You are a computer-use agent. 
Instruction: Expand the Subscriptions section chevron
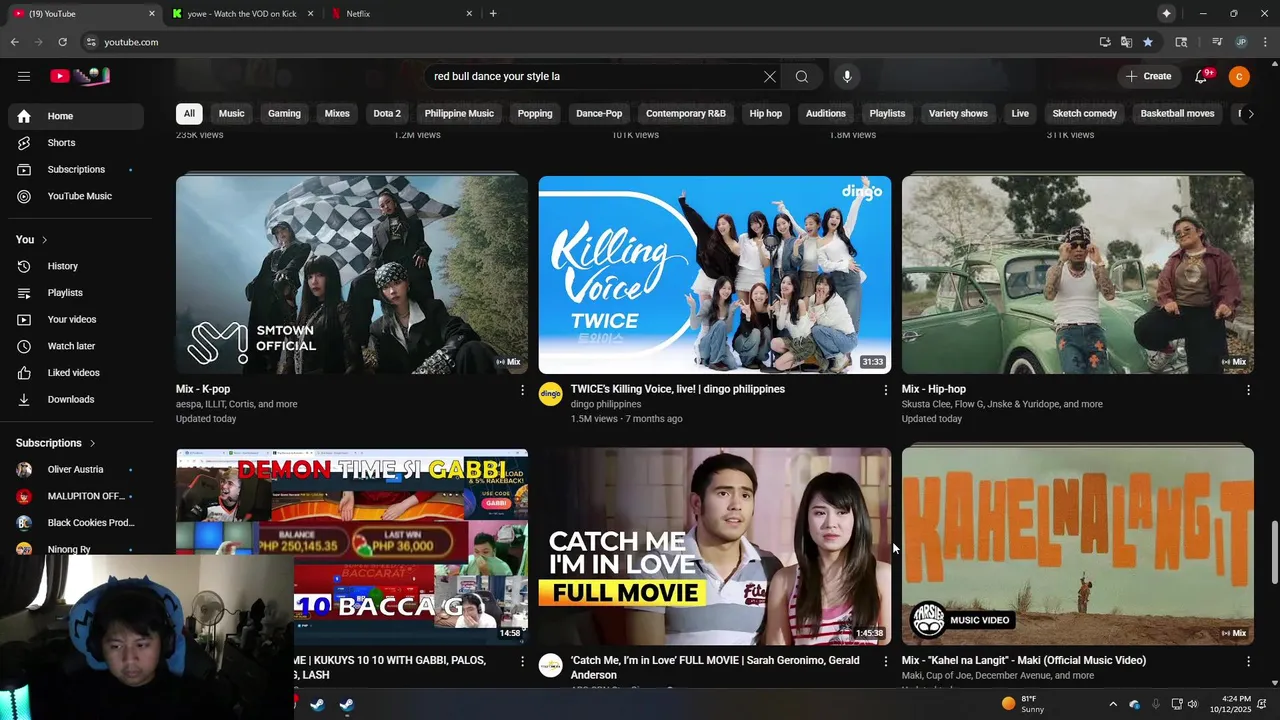click(93, 443)
